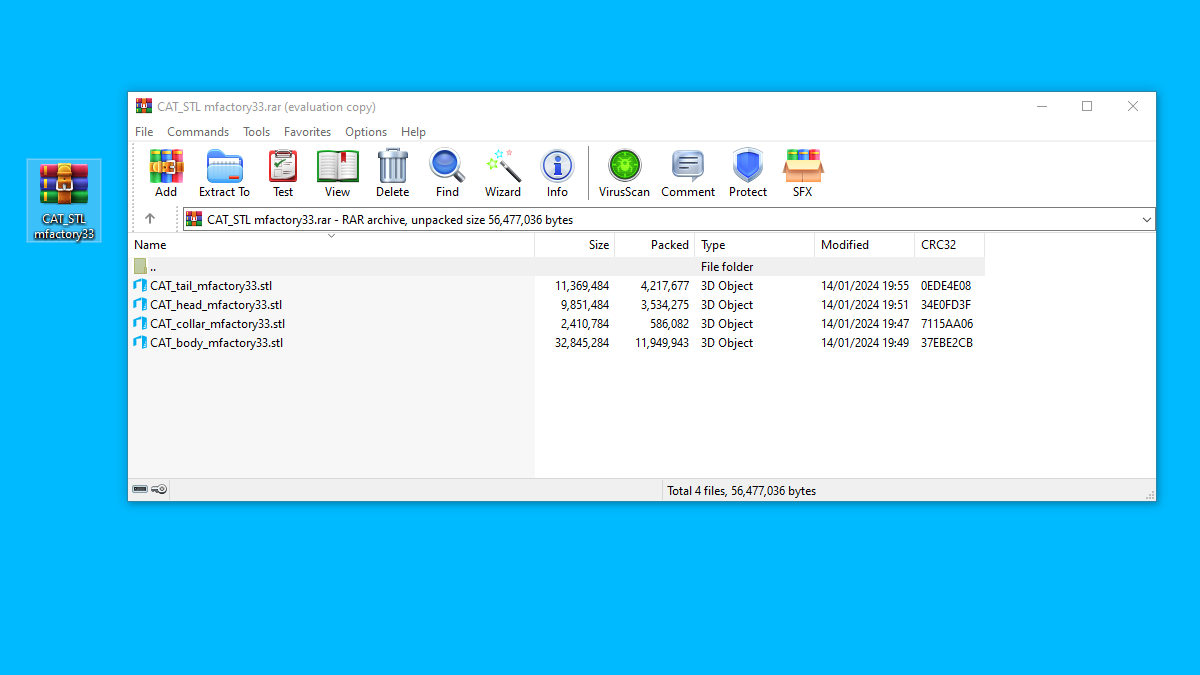Screen dimensions: 1200x675
Task: Open the Options menu
Action: click(x=366, y=132)
